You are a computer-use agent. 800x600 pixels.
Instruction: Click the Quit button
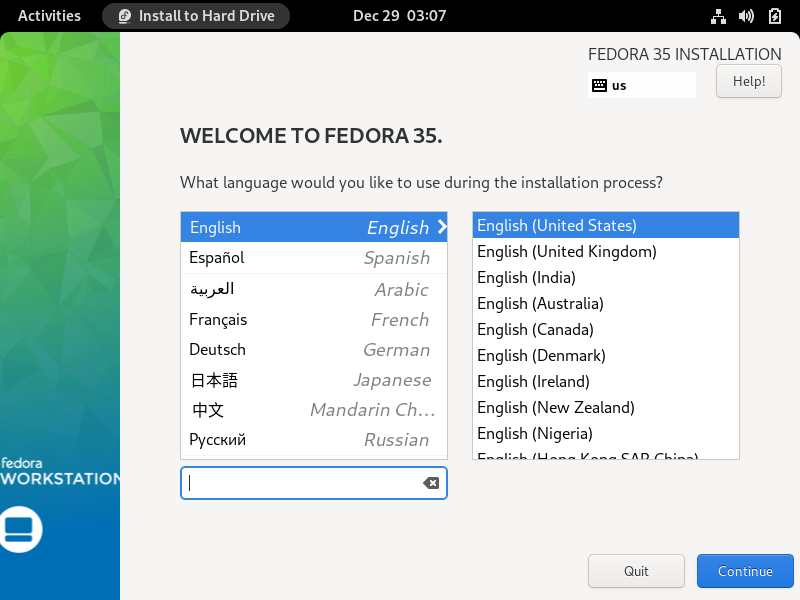636,571
